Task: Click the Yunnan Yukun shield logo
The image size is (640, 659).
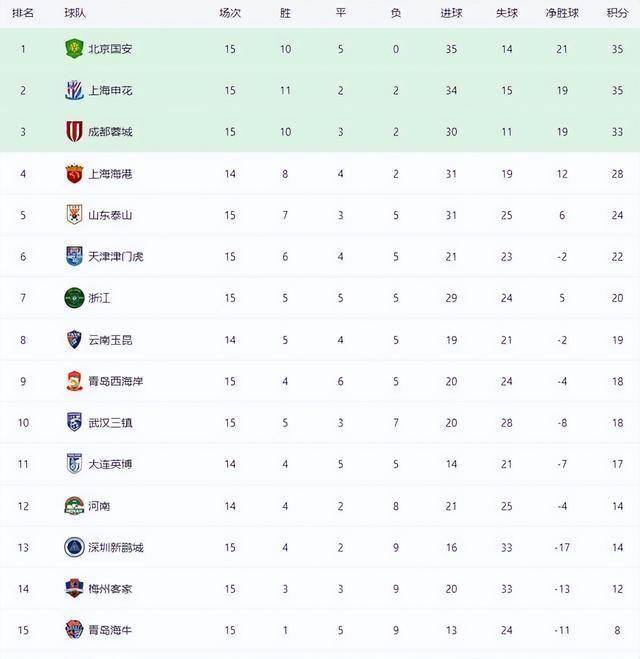Action: click(x=74, y=340)
